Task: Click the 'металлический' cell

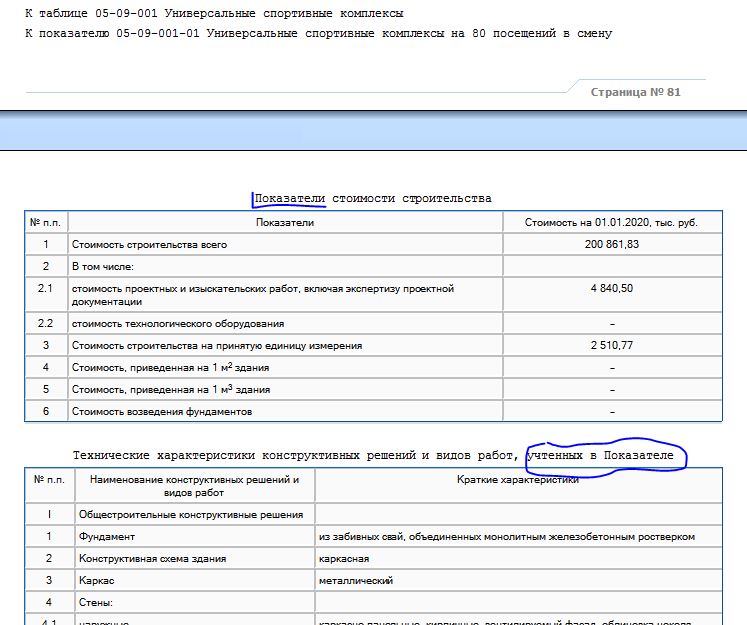Action: pyautogui.click(x=518, y=580)
